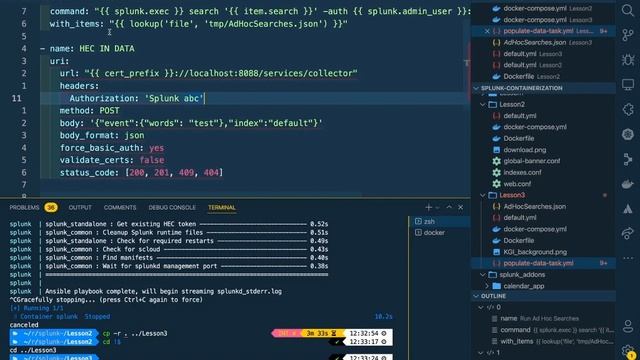Show additional views via ellipsis icon

(628, 258)
